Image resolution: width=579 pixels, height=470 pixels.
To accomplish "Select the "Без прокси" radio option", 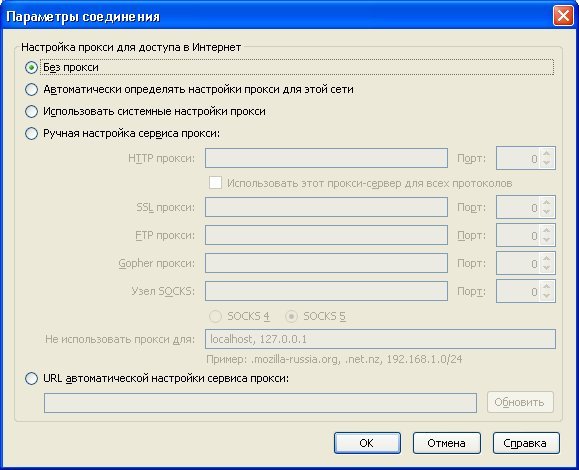I will 31,68.
